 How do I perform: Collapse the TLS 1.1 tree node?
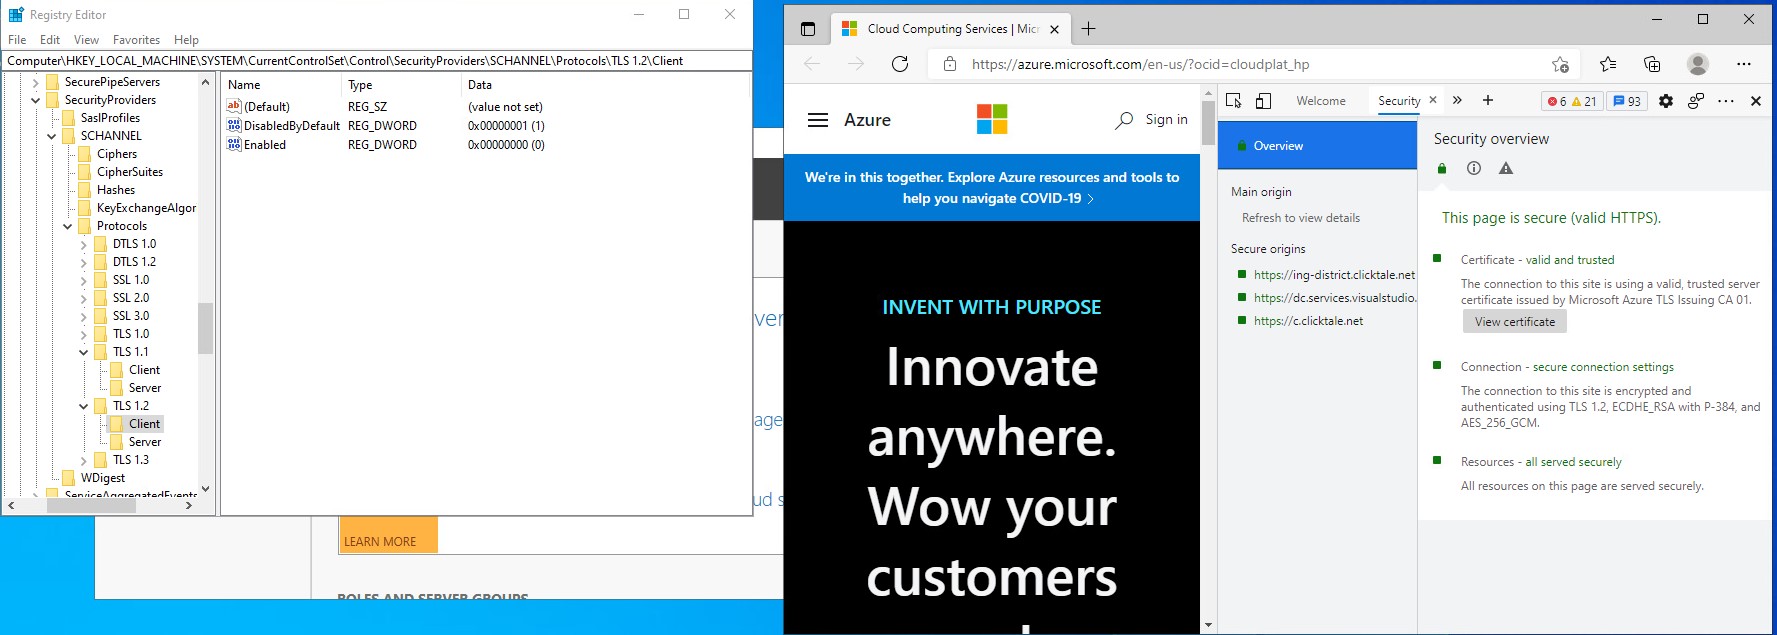tap(84, 352)
